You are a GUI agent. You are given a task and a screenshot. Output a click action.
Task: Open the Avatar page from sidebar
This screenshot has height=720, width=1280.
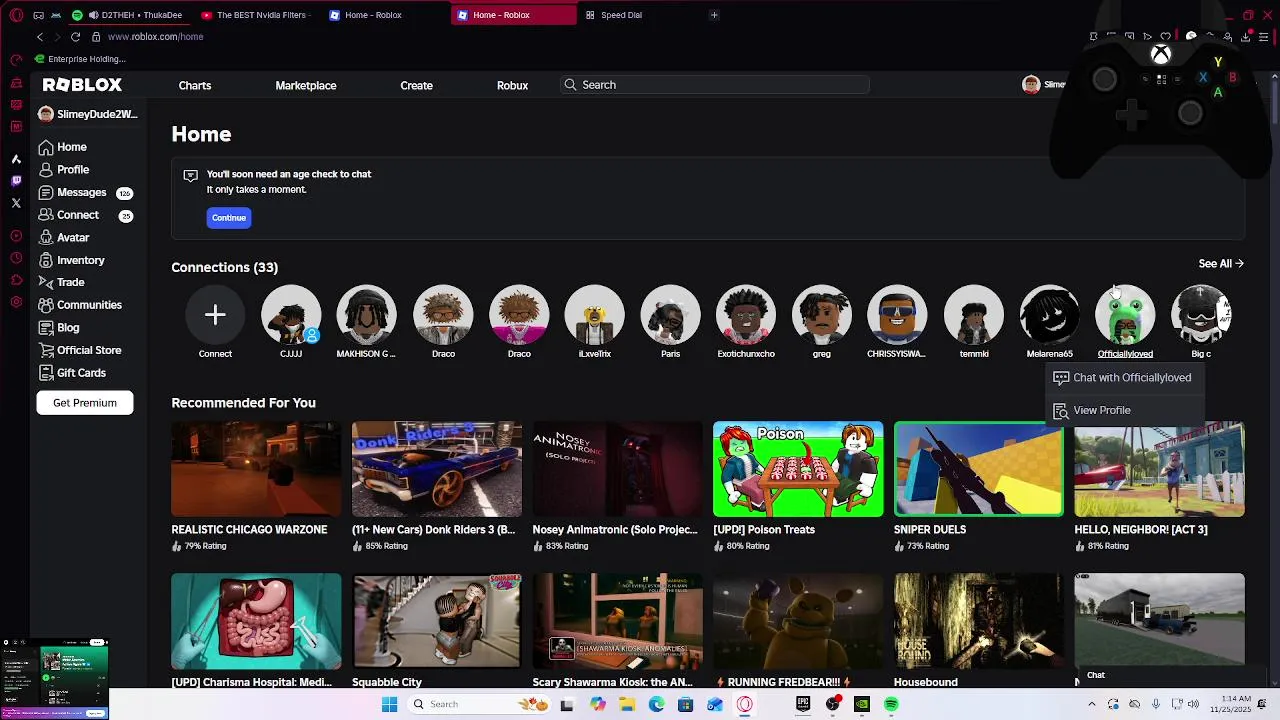coord(64,238)
